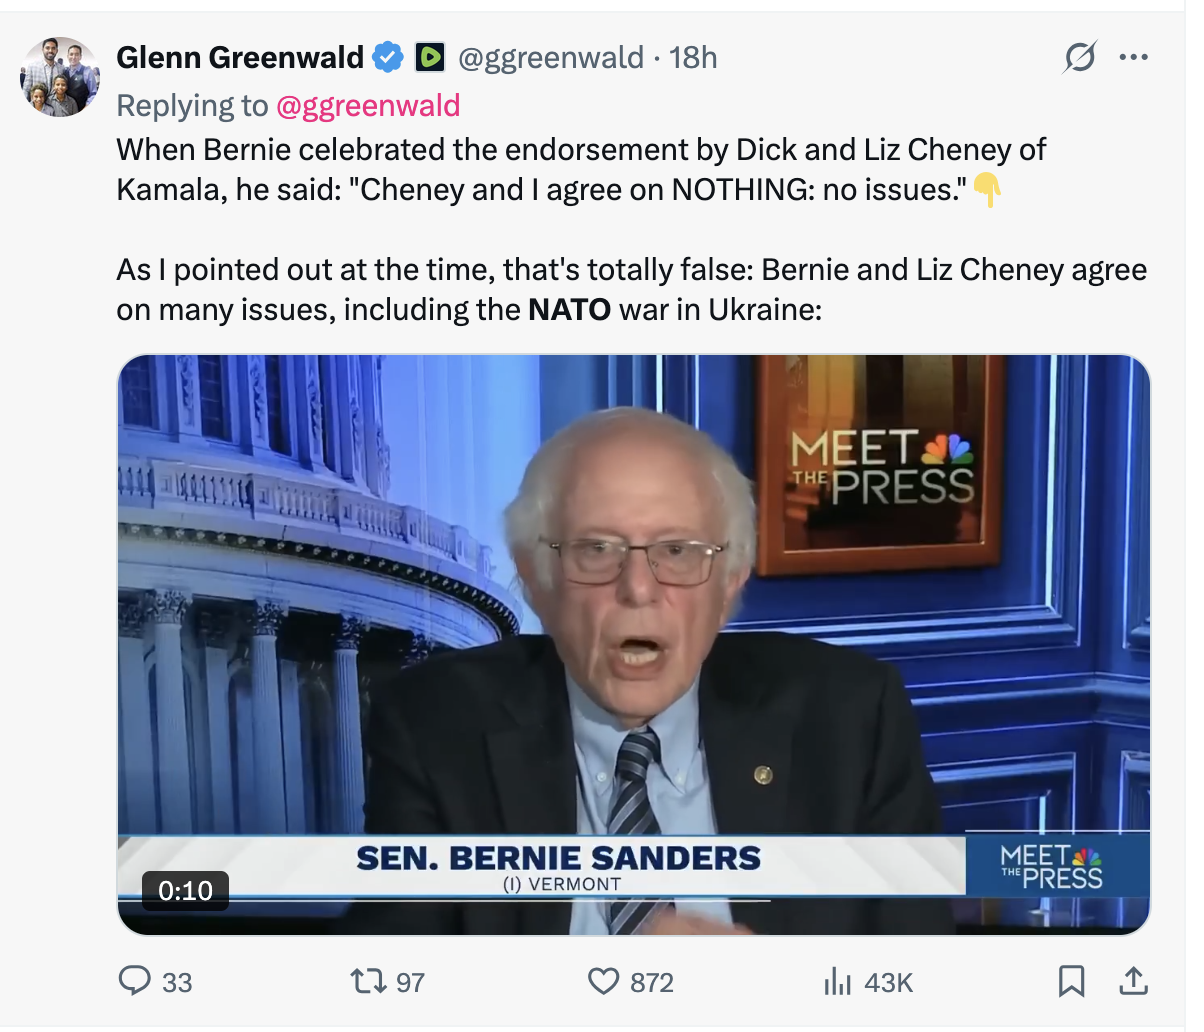
Task: Click the blue verified checkmark badge
Action: (388, 58)
